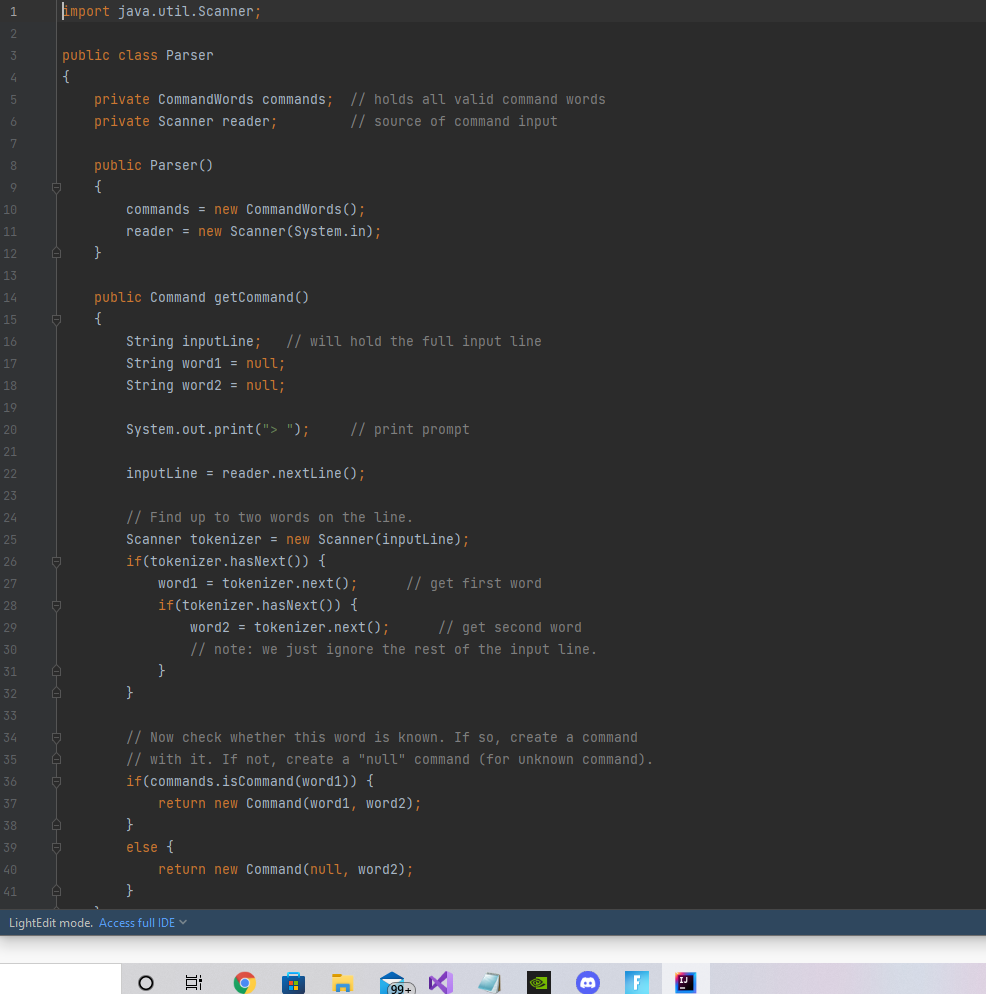Collapse the tokenizer.hasNext if block

click(56, 561)
